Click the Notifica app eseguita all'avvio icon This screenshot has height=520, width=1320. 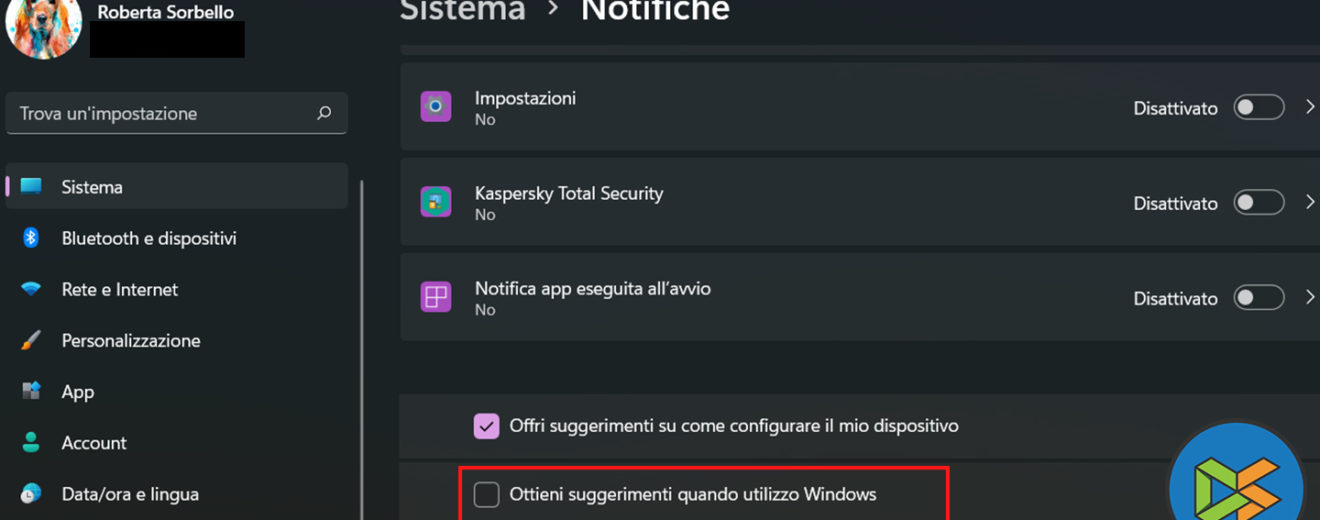[x=436, y=297]
